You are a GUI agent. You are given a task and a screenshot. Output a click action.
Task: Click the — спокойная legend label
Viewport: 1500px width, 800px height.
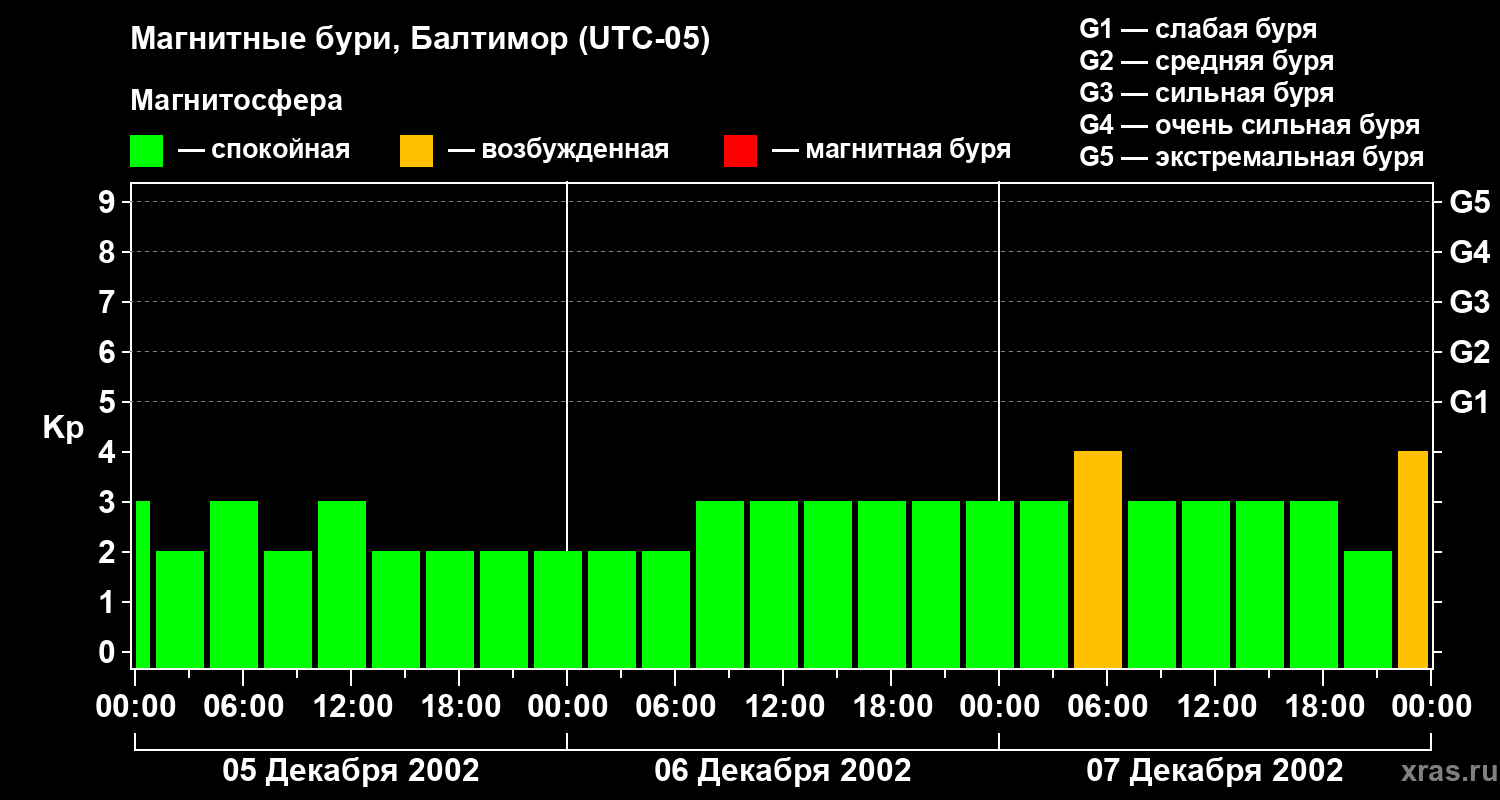tap(264, 151)
